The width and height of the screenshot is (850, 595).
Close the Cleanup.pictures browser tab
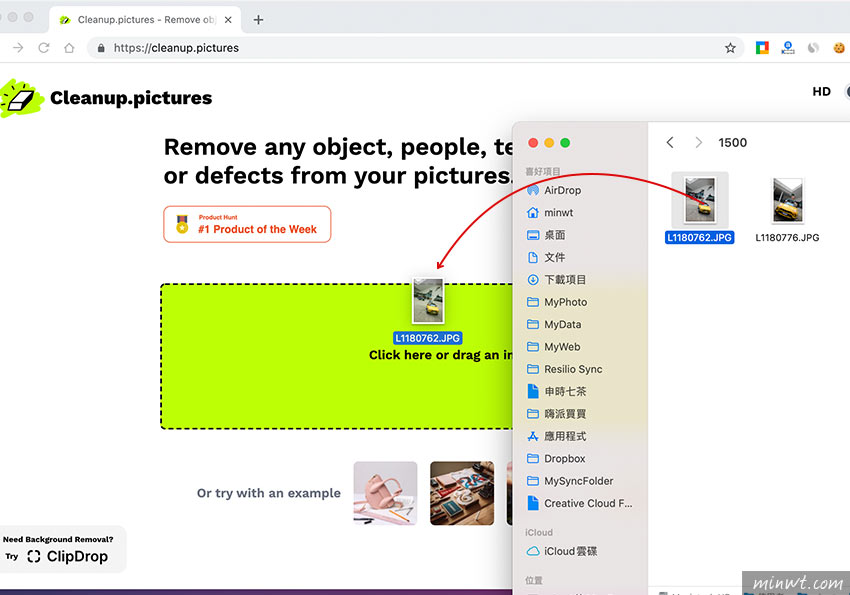[x=228, y=20]
